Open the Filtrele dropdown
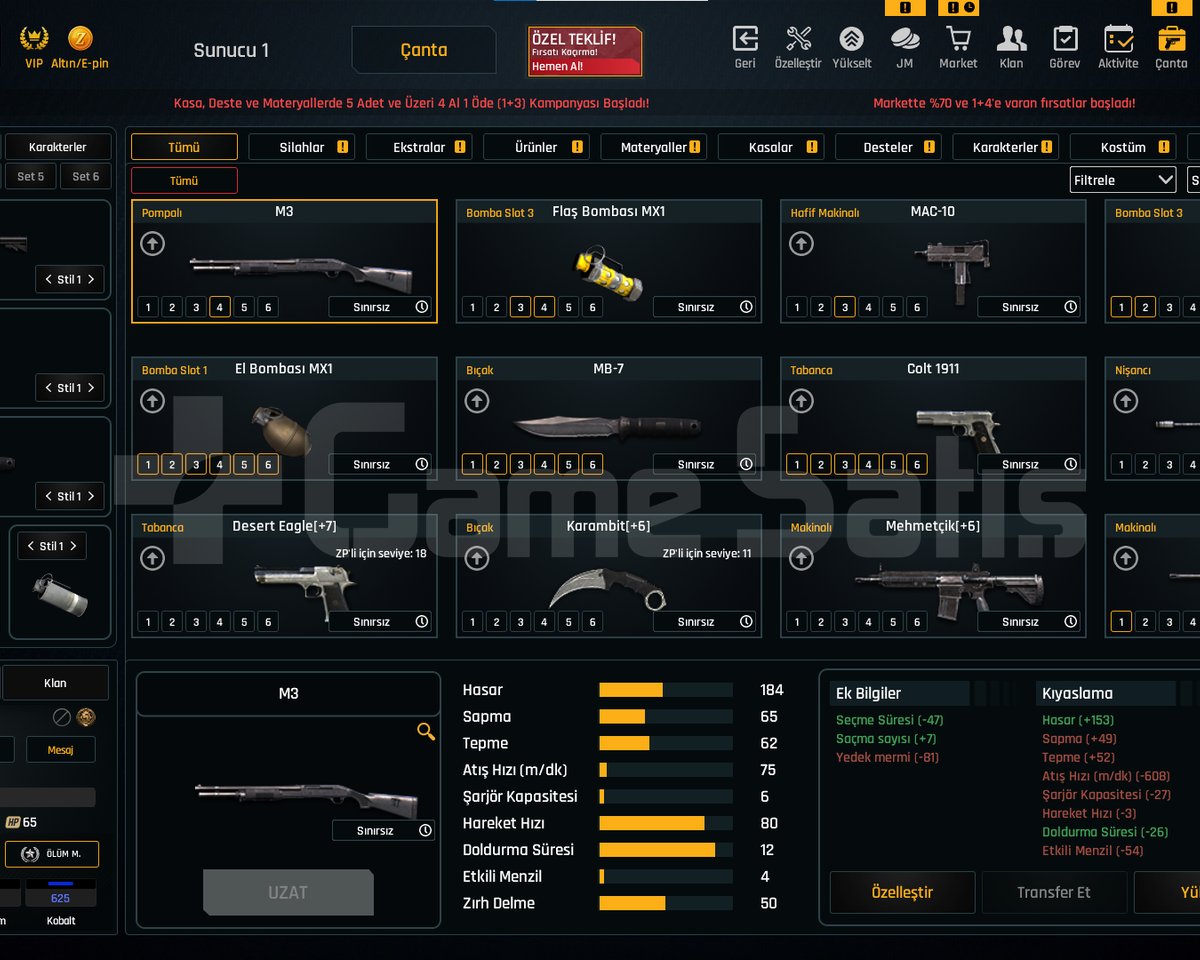Screen dimensions: 1200x960 [1123, 180]
